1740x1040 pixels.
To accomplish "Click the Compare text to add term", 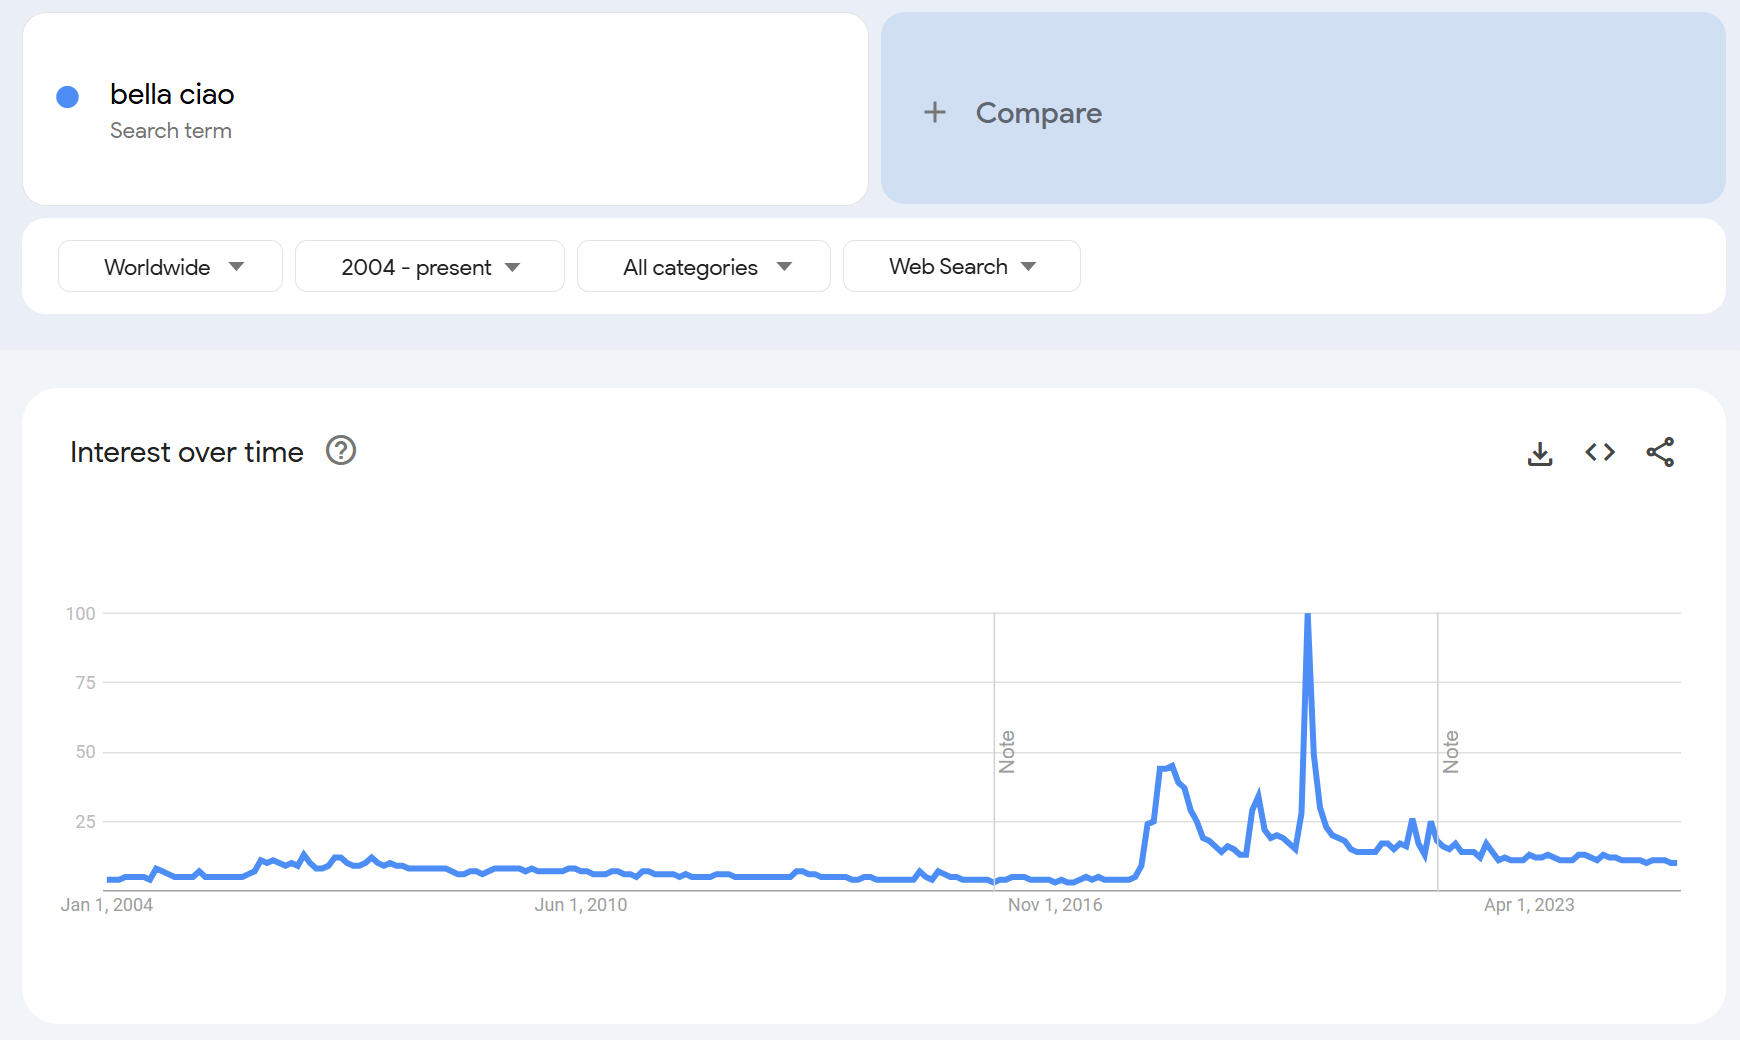I will pos(1038,113).
